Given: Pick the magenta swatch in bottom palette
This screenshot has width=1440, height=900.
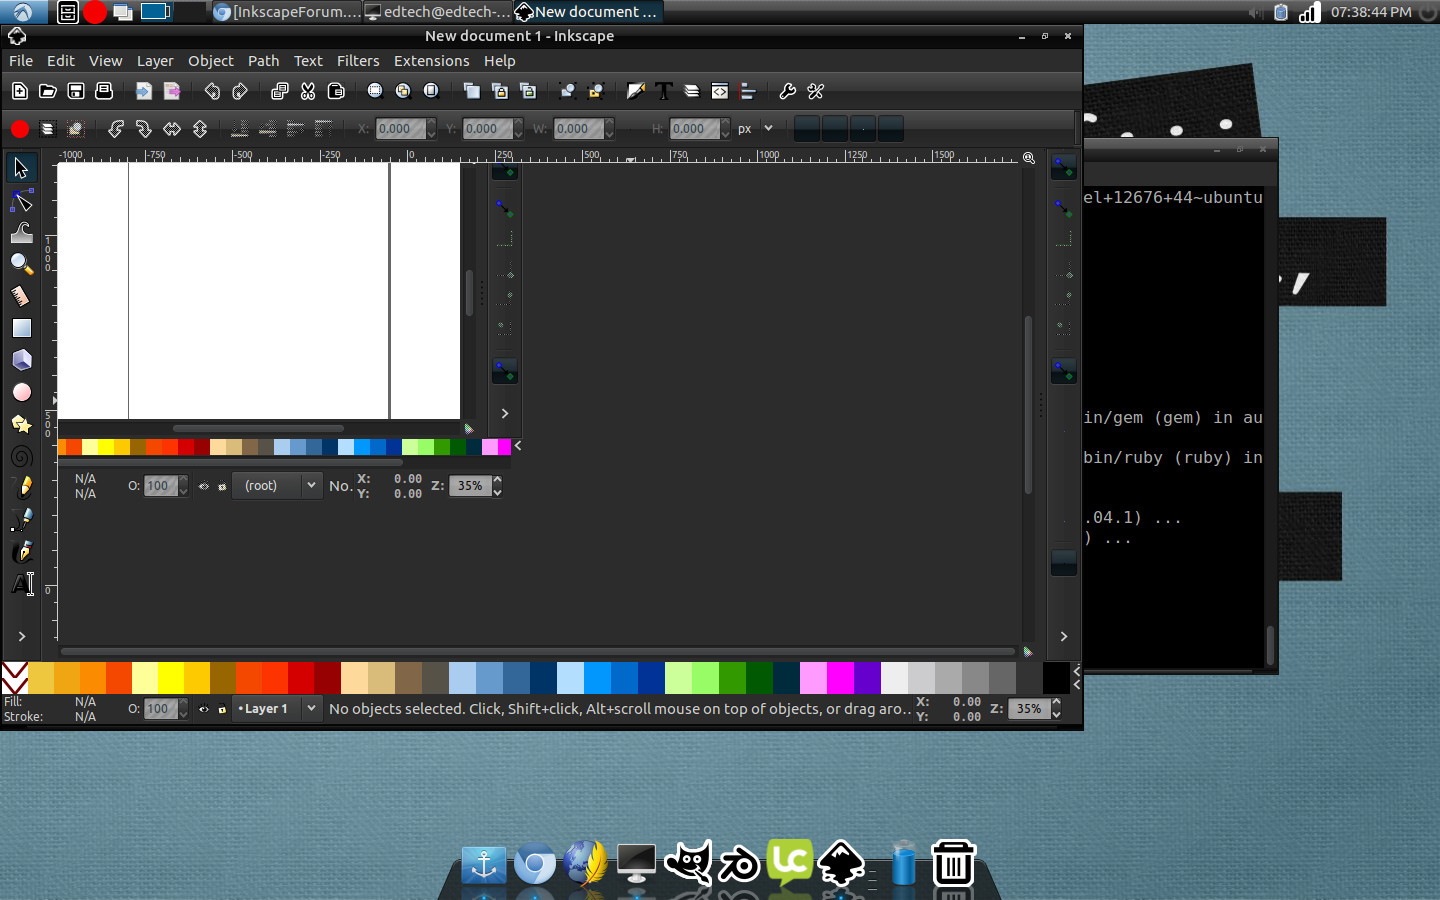Looking at the screenshot, I should click(x=840, y=678).
